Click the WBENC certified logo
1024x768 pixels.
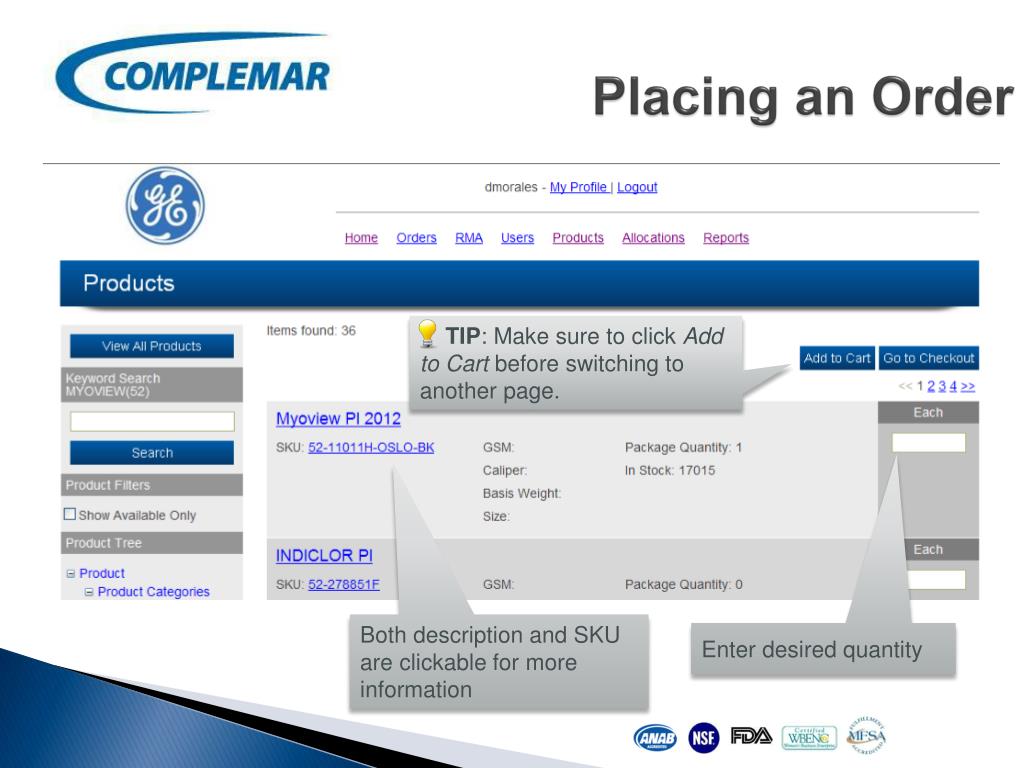(x=809, y=738)
